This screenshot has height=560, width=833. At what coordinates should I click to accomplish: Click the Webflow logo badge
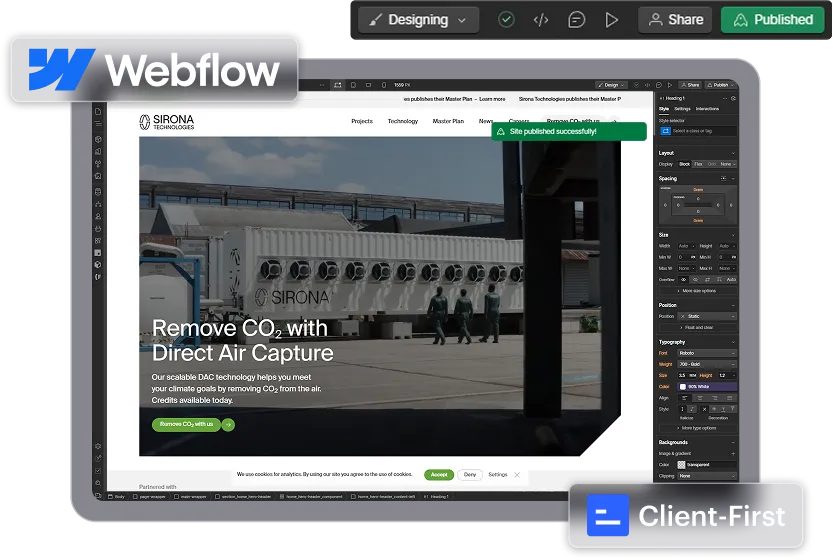pyautogui.click(x=154, y=70)
